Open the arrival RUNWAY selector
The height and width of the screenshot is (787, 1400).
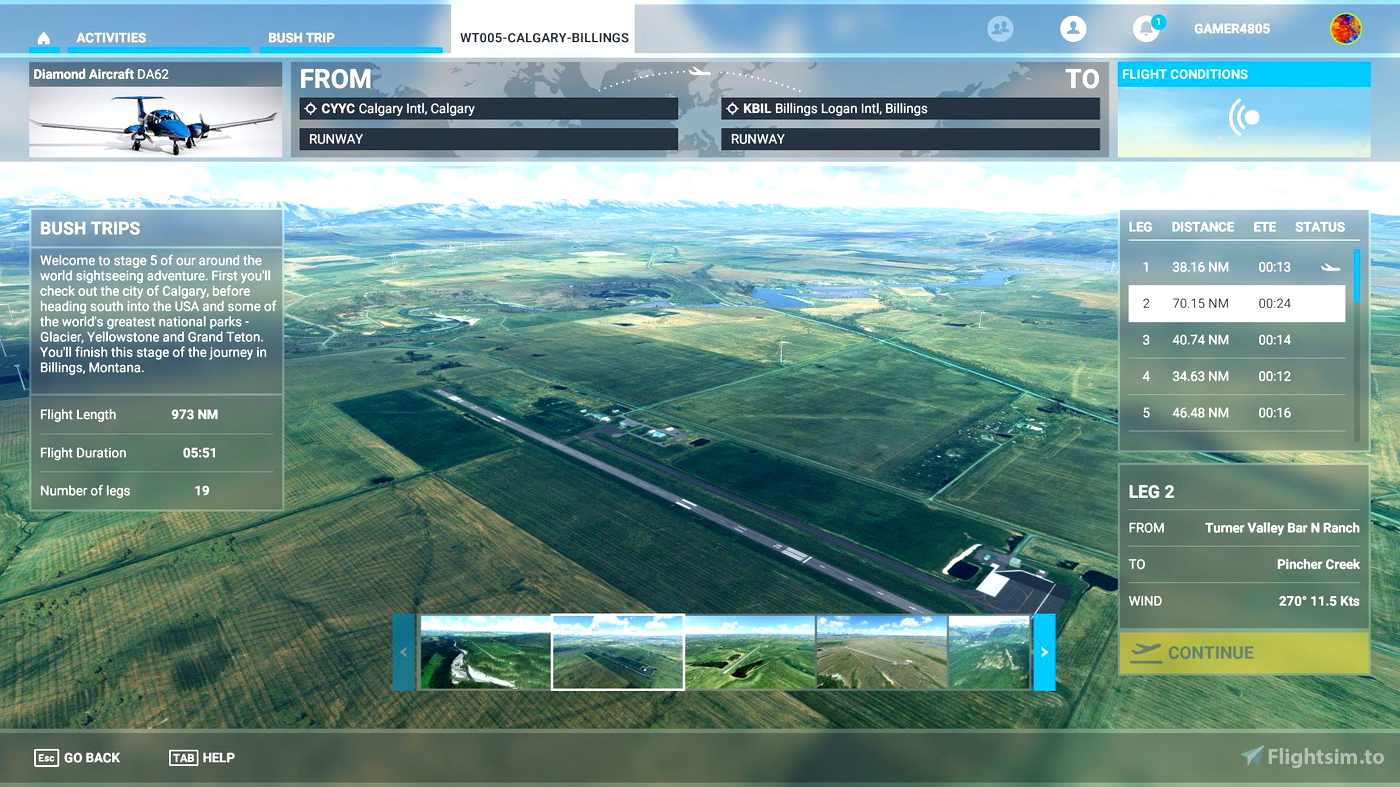pos(911,139)
